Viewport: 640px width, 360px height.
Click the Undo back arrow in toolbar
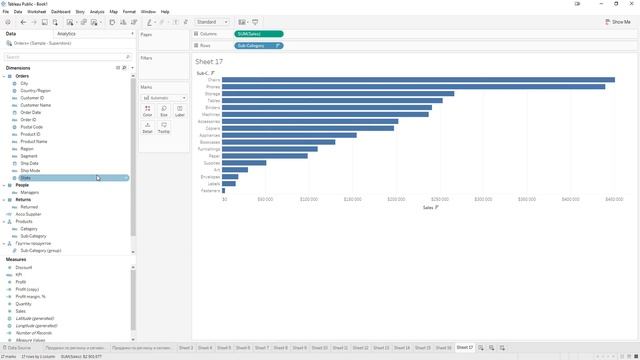click(23, 22)
